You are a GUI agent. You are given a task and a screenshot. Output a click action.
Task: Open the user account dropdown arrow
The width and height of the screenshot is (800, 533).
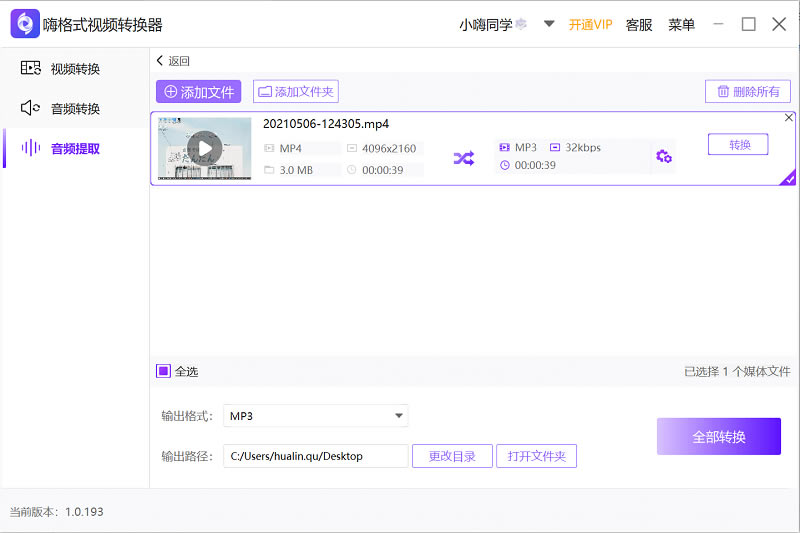(548, 24)
